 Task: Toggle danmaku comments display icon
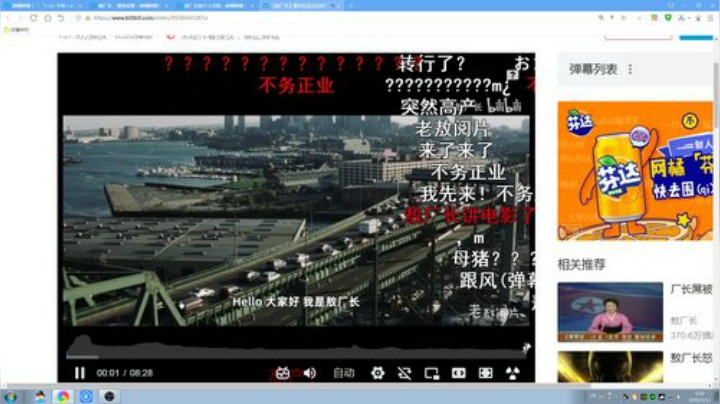(x=283, y=373)
